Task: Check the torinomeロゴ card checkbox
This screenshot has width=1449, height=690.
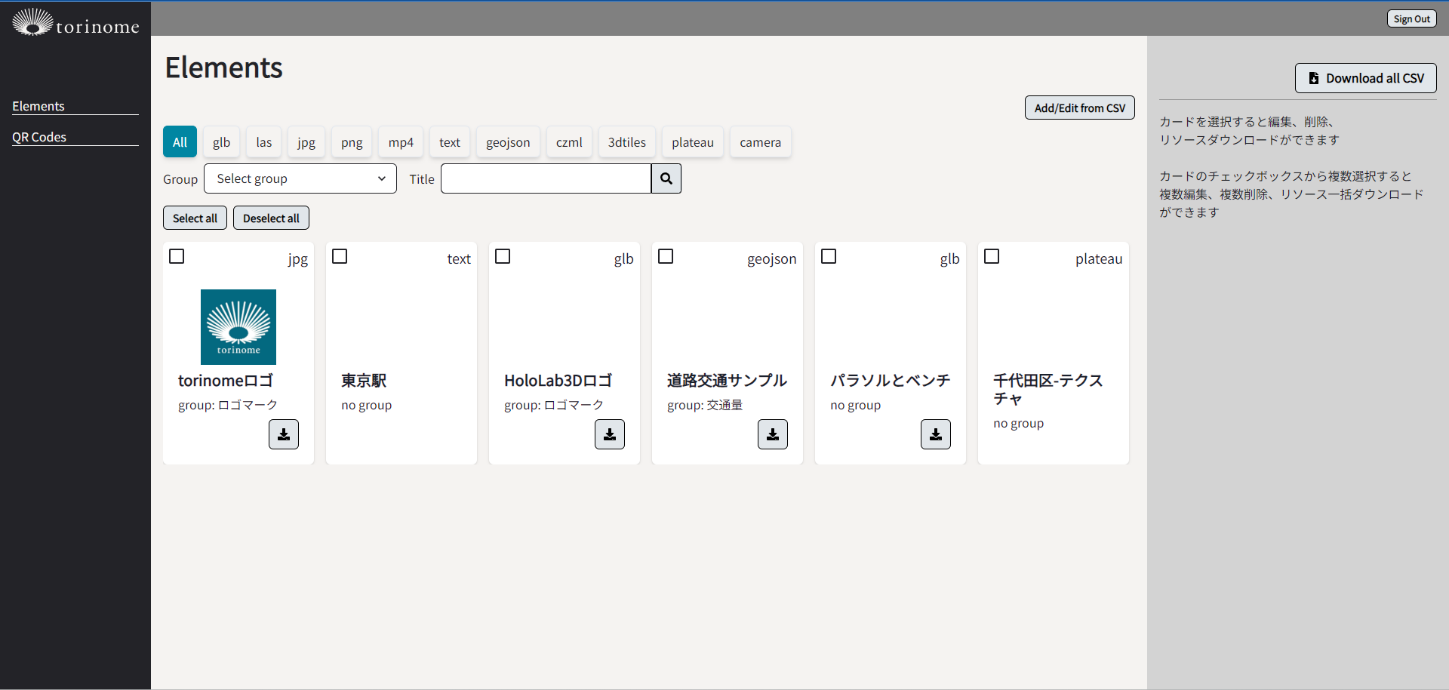Action: pos(177,257)
